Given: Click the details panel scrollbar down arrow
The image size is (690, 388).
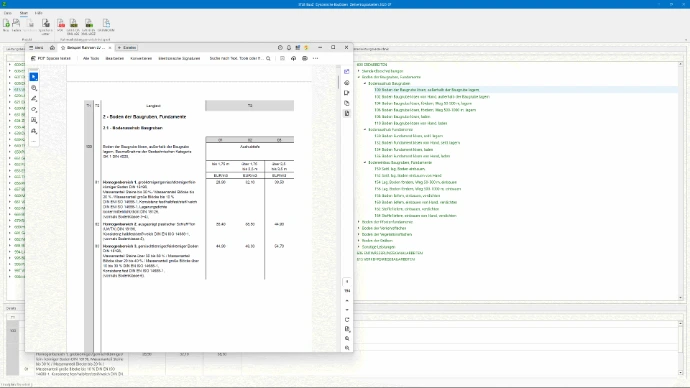Looking at the screenshot, I should 680,373.
